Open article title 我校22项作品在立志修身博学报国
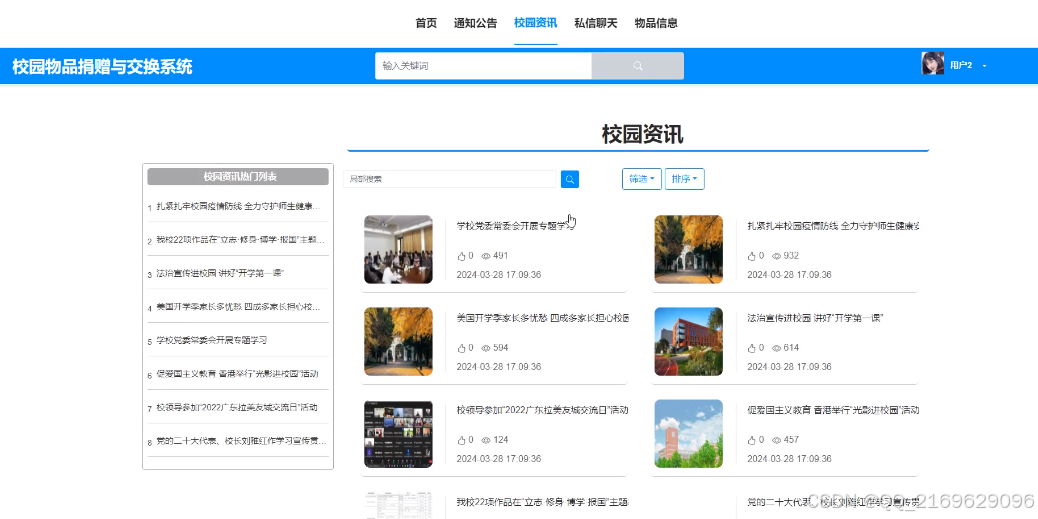Screen dimensions: 1038x519 pos(542,502)
